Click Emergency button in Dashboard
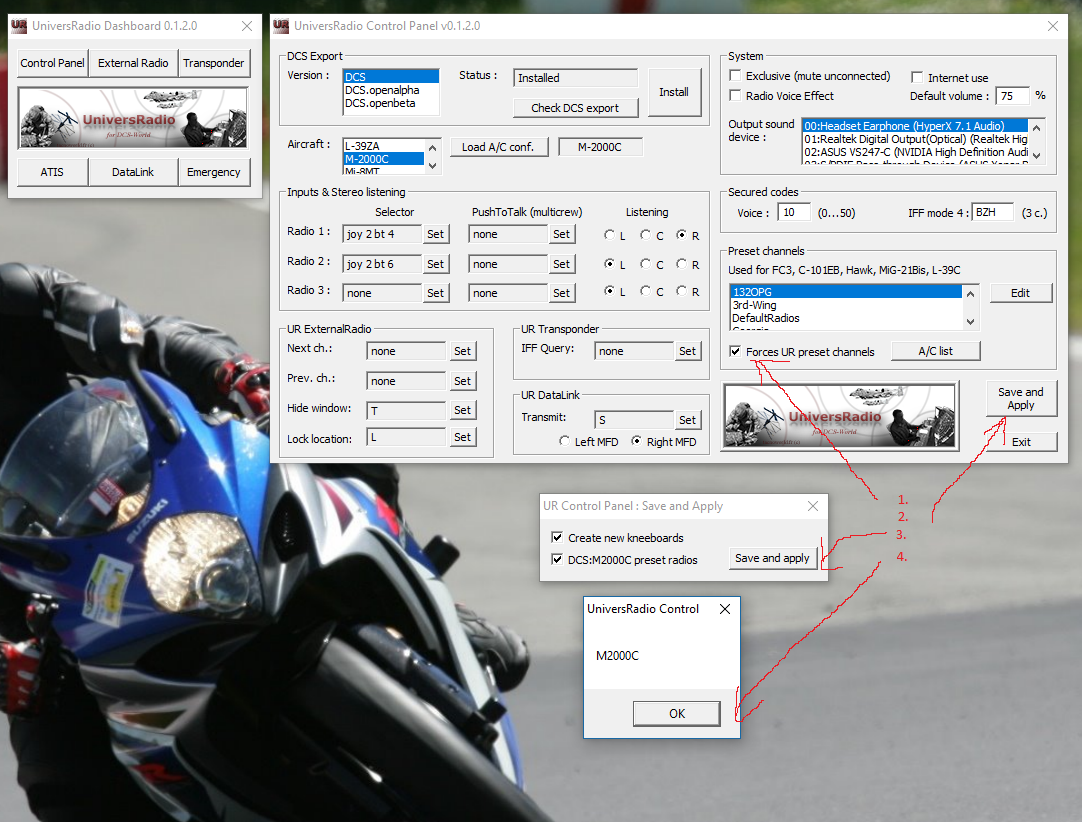 pyautogui.click(x=214, y=172)
